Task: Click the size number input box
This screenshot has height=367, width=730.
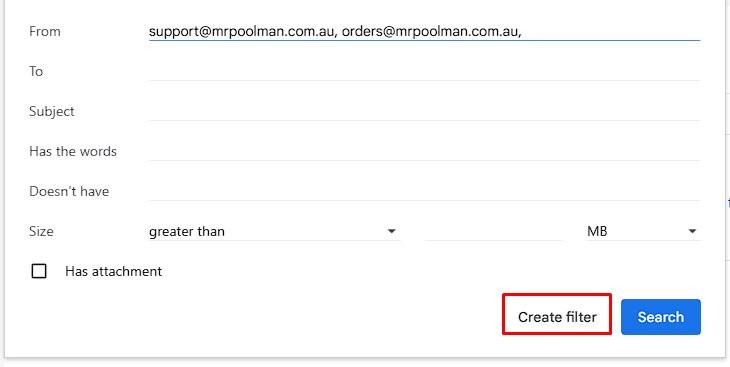Action: pos(493,231)
